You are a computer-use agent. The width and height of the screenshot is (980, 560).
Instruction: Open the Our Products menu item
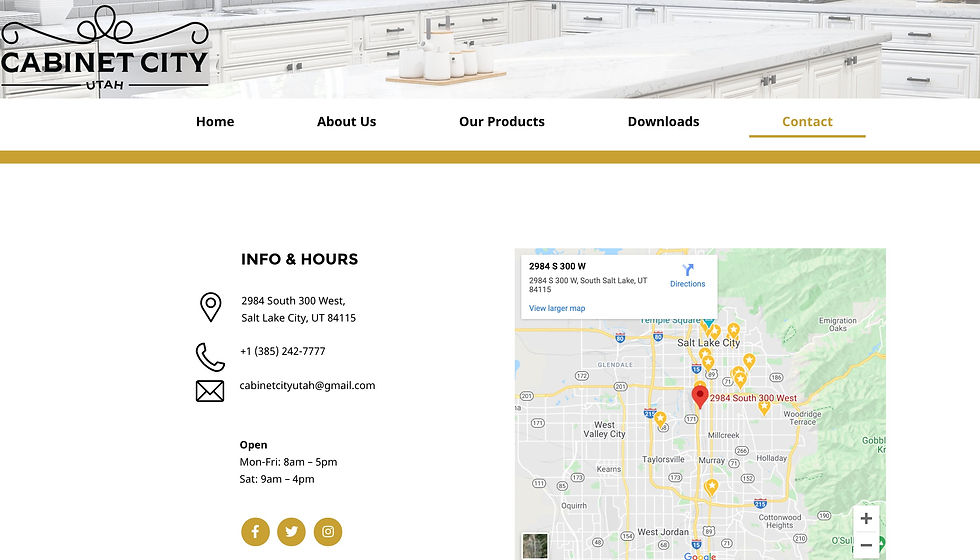(x=502, y=121)
